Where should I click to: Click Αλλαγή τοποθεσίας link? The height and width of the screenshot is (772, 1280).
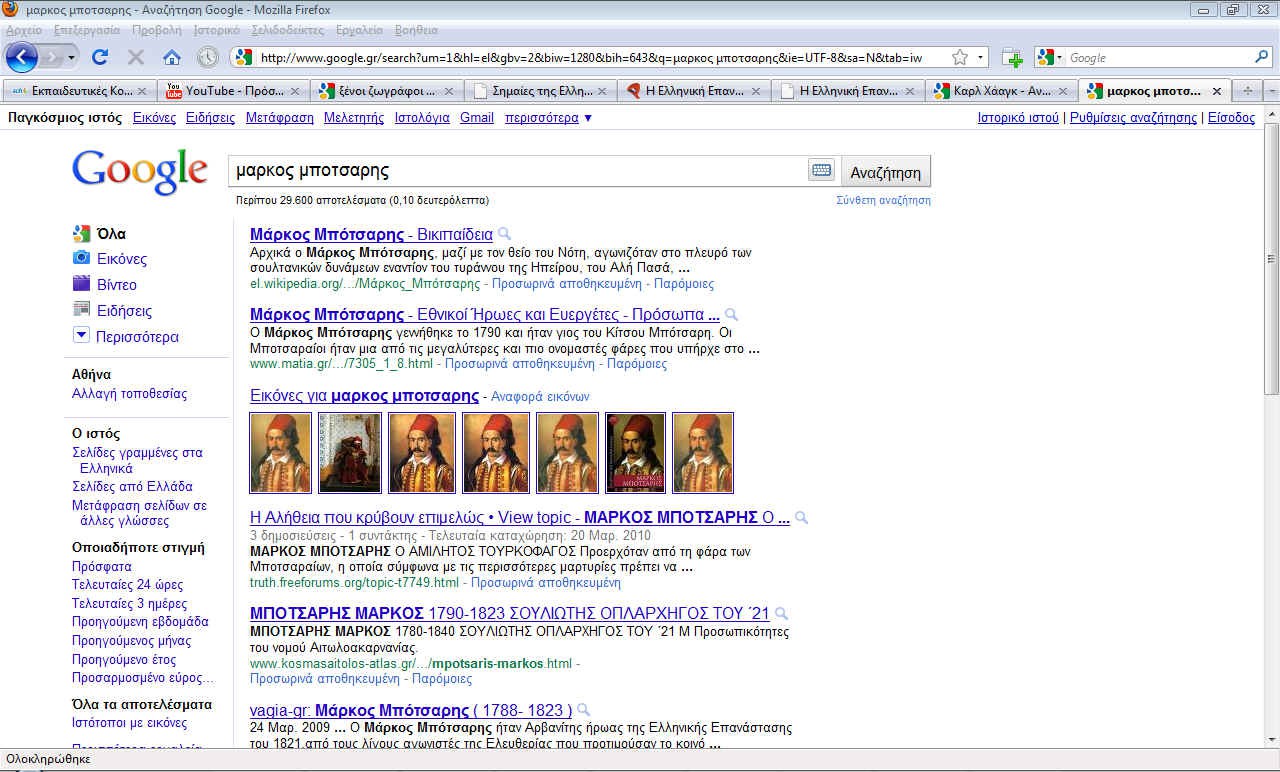129,394
